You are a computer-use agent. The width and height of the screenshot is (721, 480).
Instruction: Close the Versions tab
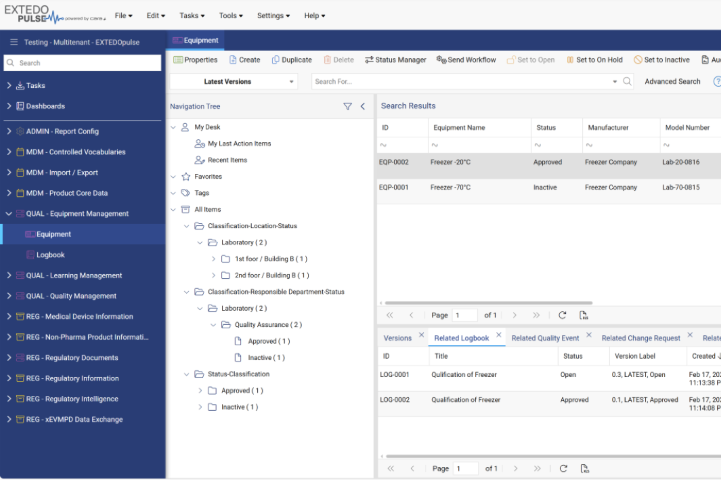click(x=421, y=335)
